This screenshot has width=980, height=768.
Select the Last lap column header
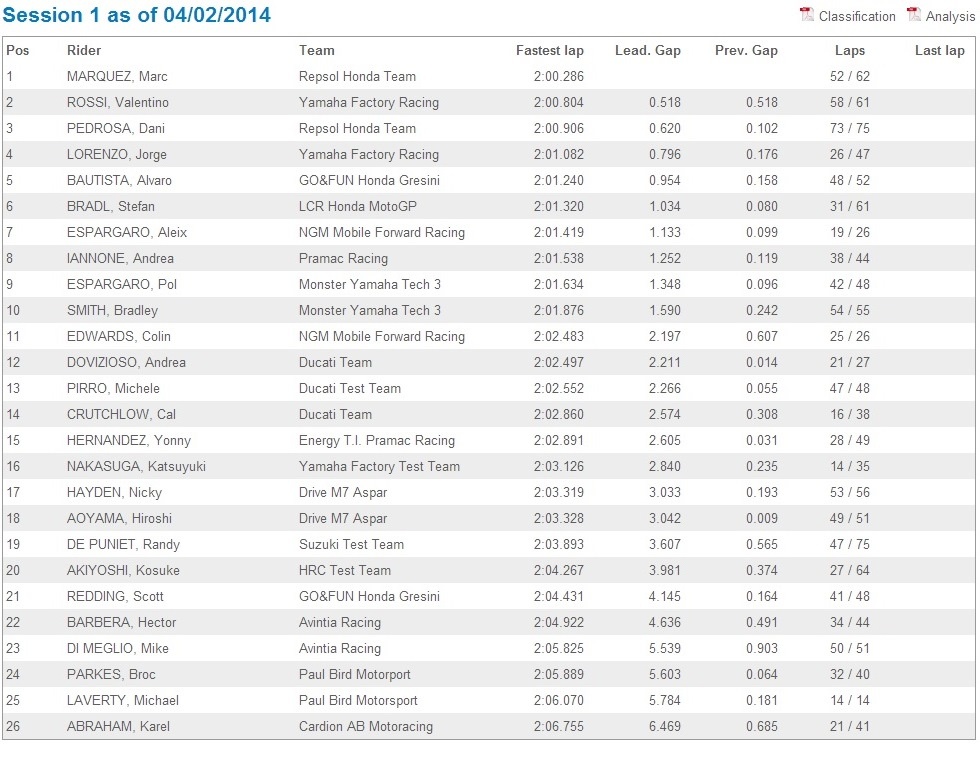(939, 51)
